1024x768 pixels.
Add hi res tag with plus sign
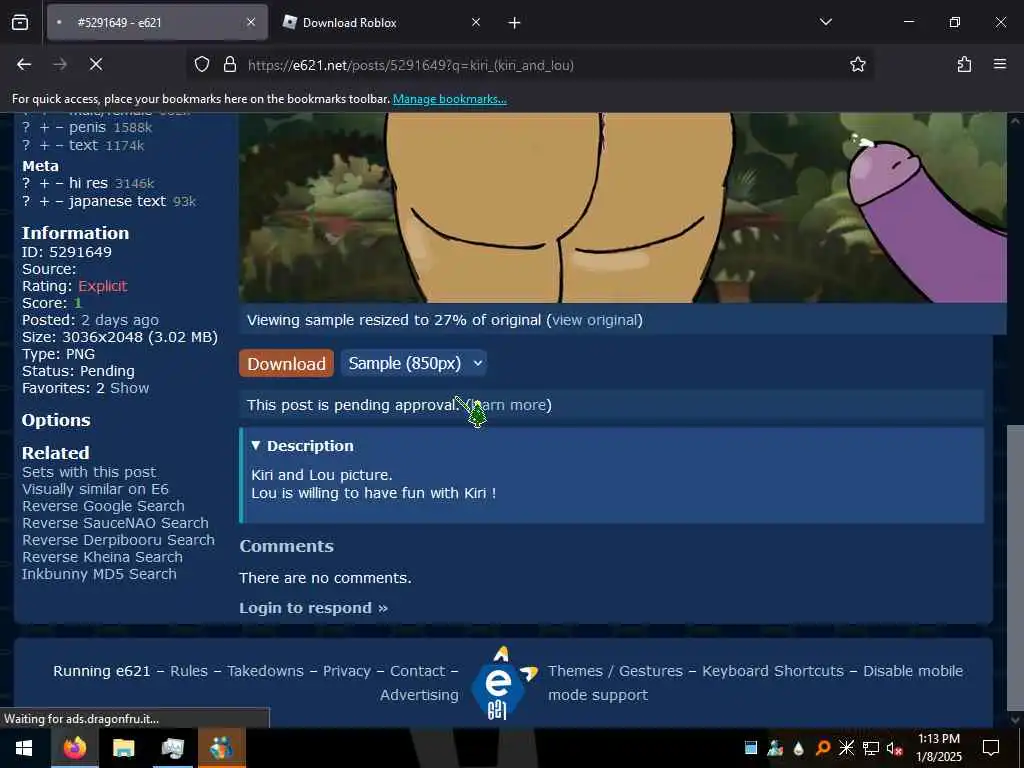pos(44,184)
